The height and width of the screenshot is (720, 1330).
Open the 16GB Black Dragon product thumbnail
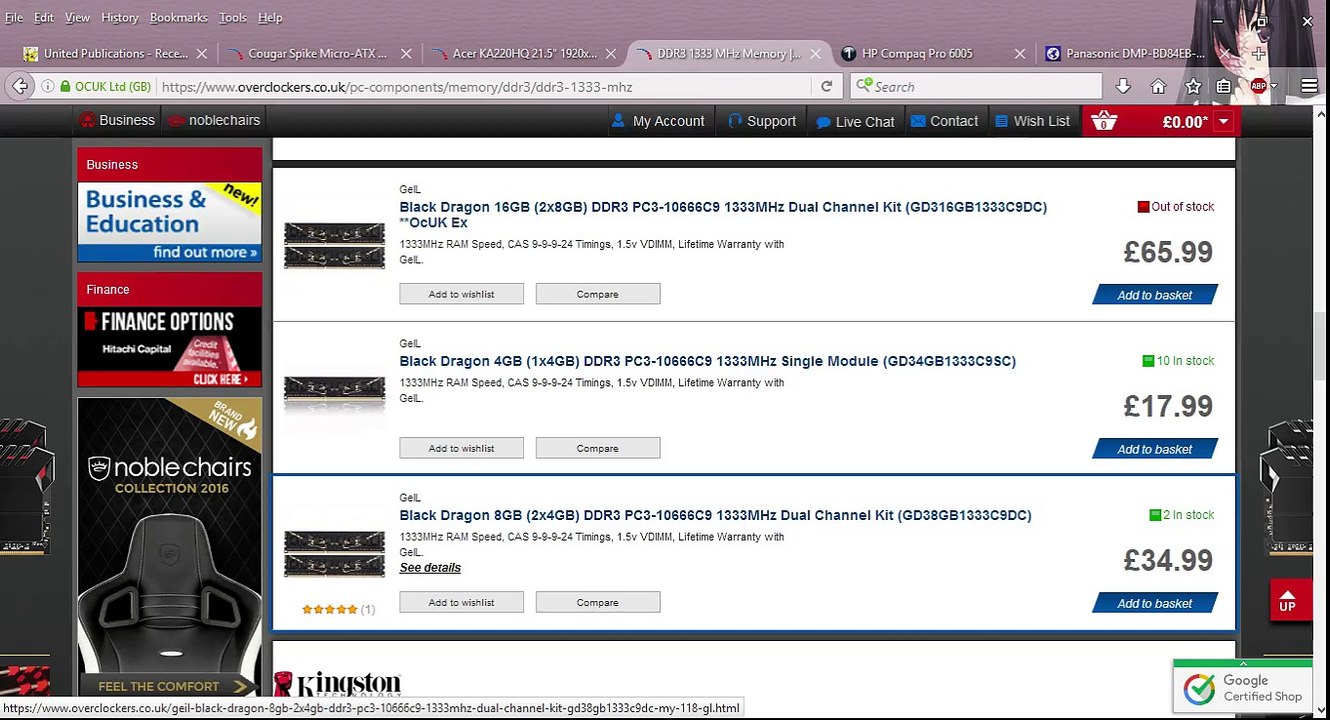coord(334,245)
